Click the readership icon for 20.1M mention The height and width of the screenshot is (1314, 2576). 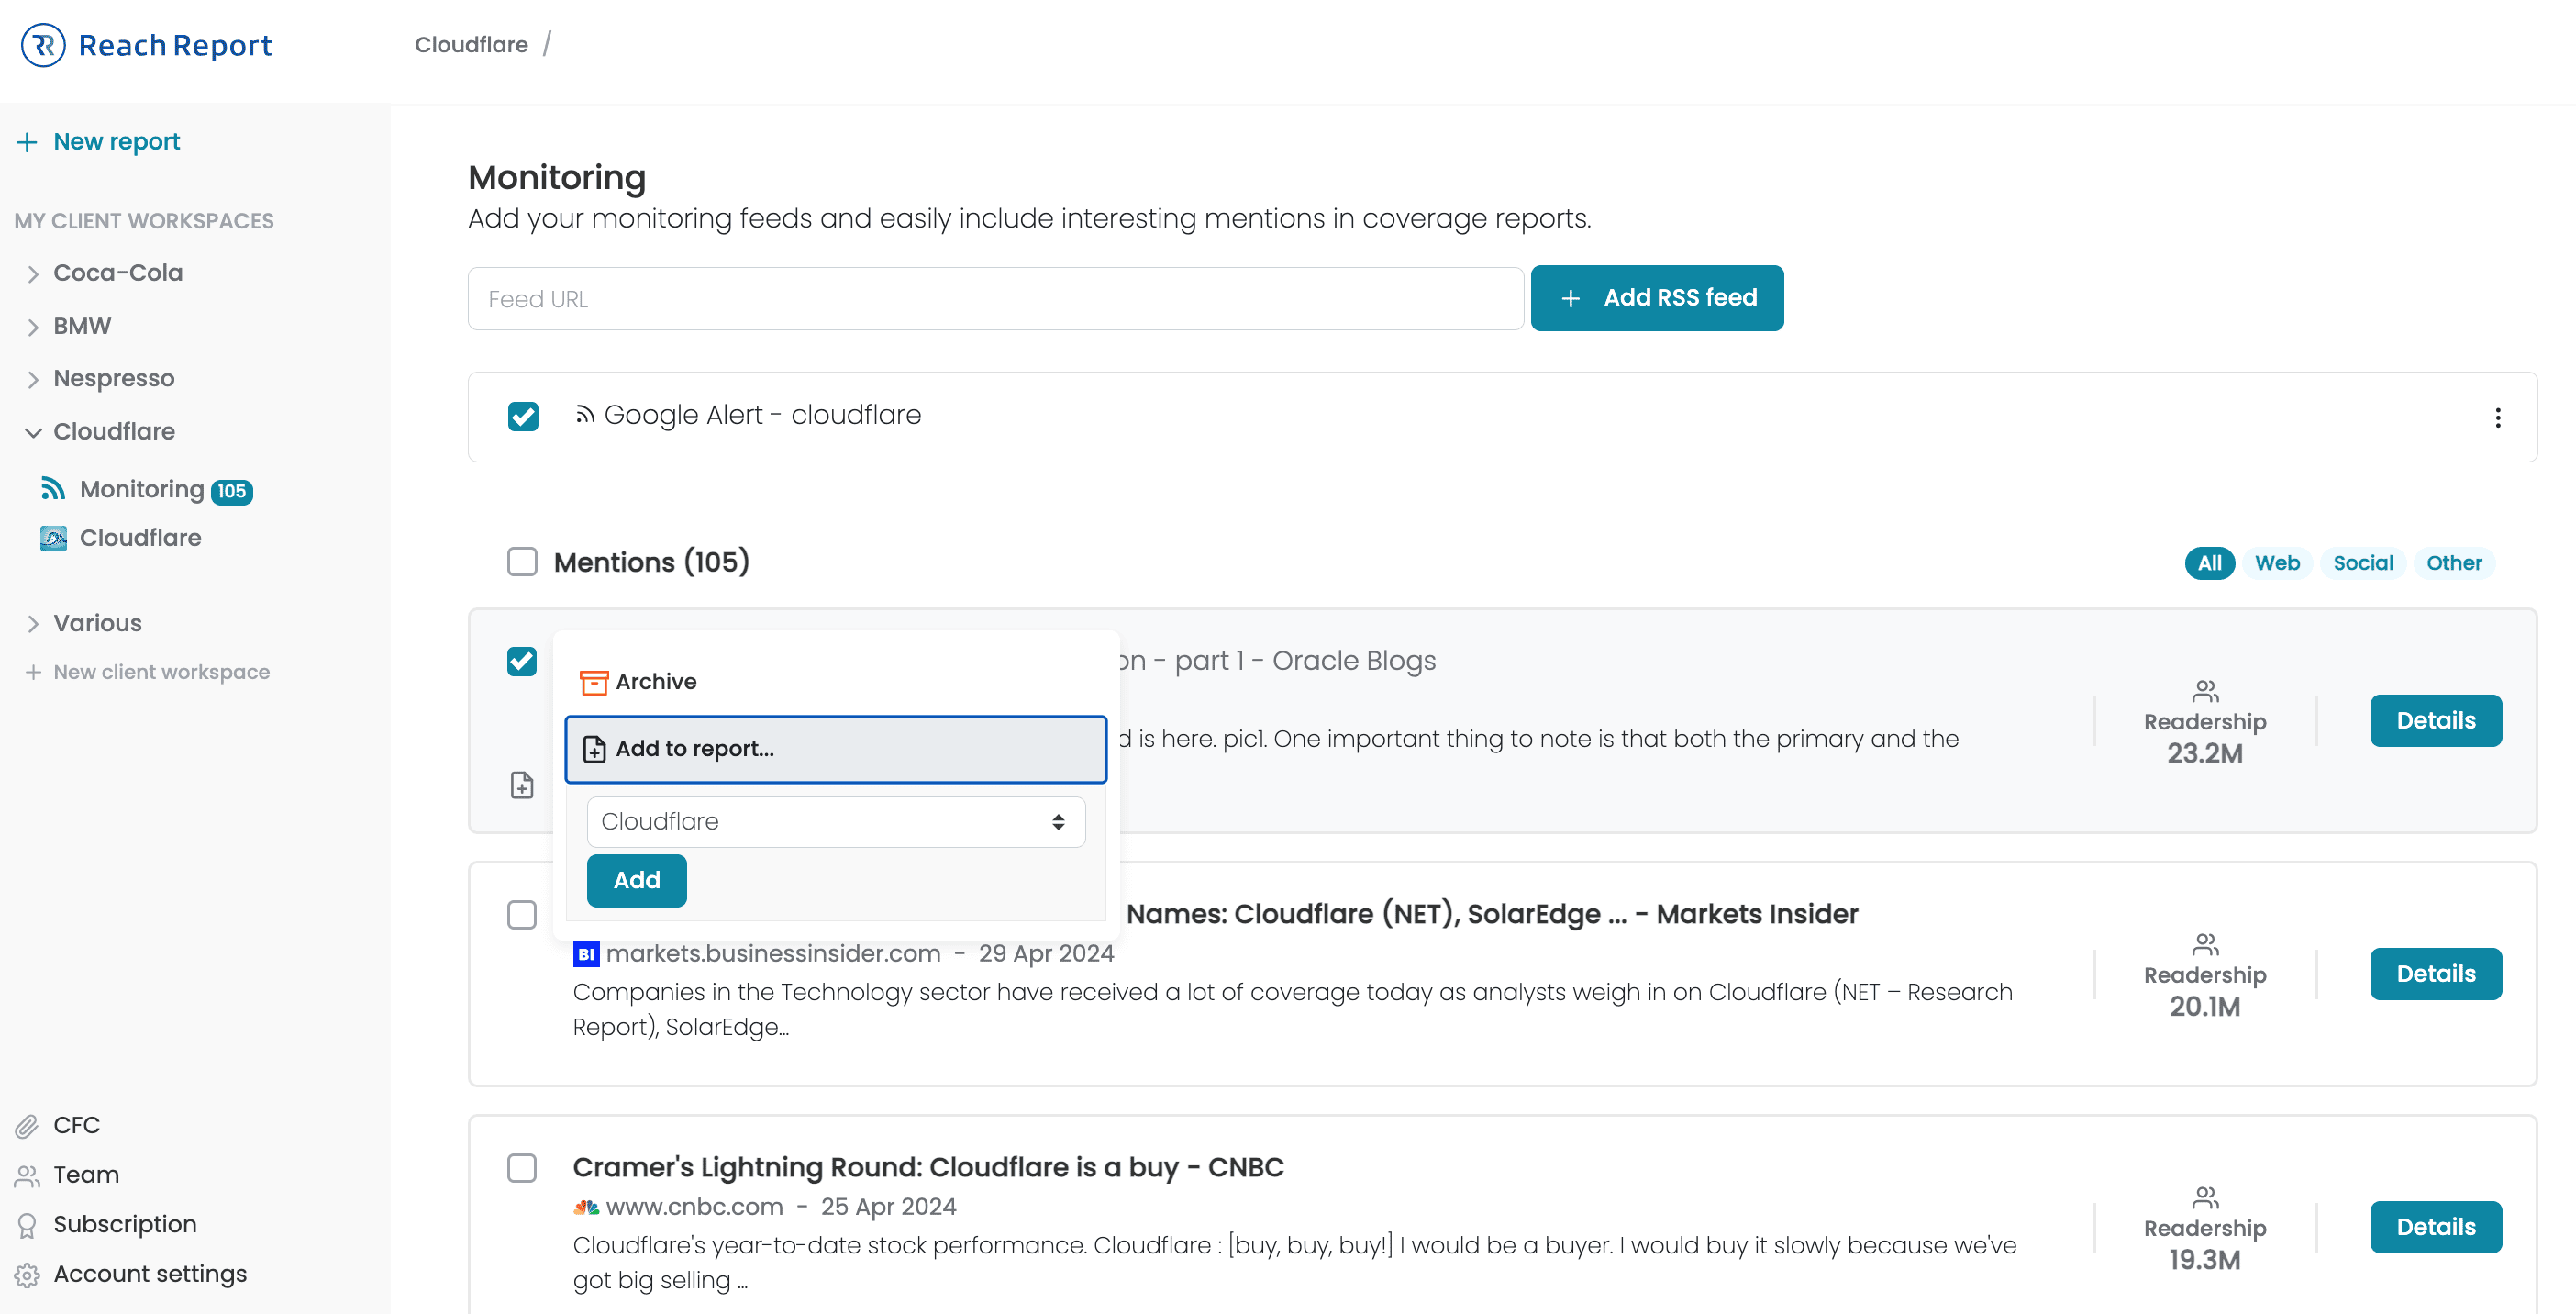tap(2205, 944)
